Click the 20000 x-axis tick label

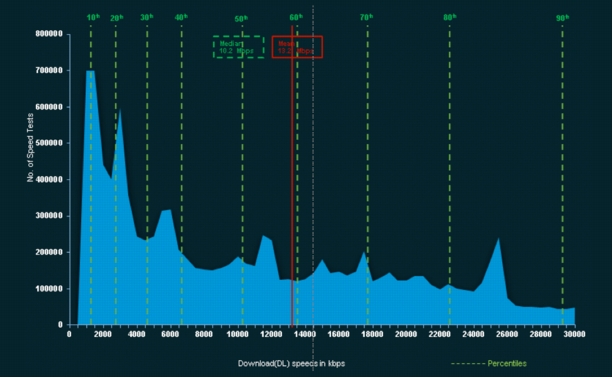click(x=406, y=334)
